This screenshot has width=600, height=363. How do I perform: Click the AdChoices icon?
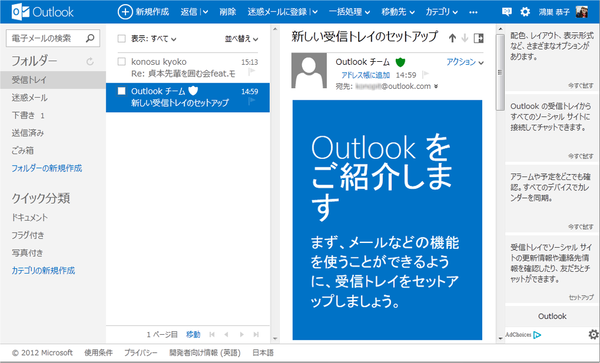537,335
